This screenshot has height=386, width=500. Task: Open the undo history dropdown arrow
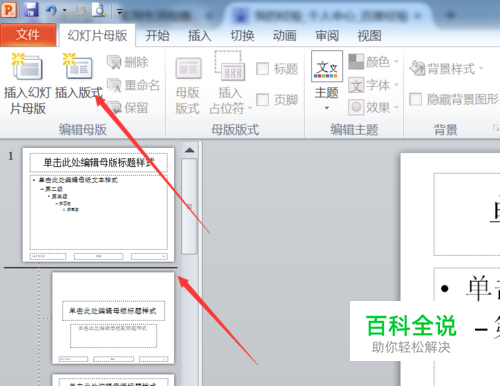click(65, 10)
